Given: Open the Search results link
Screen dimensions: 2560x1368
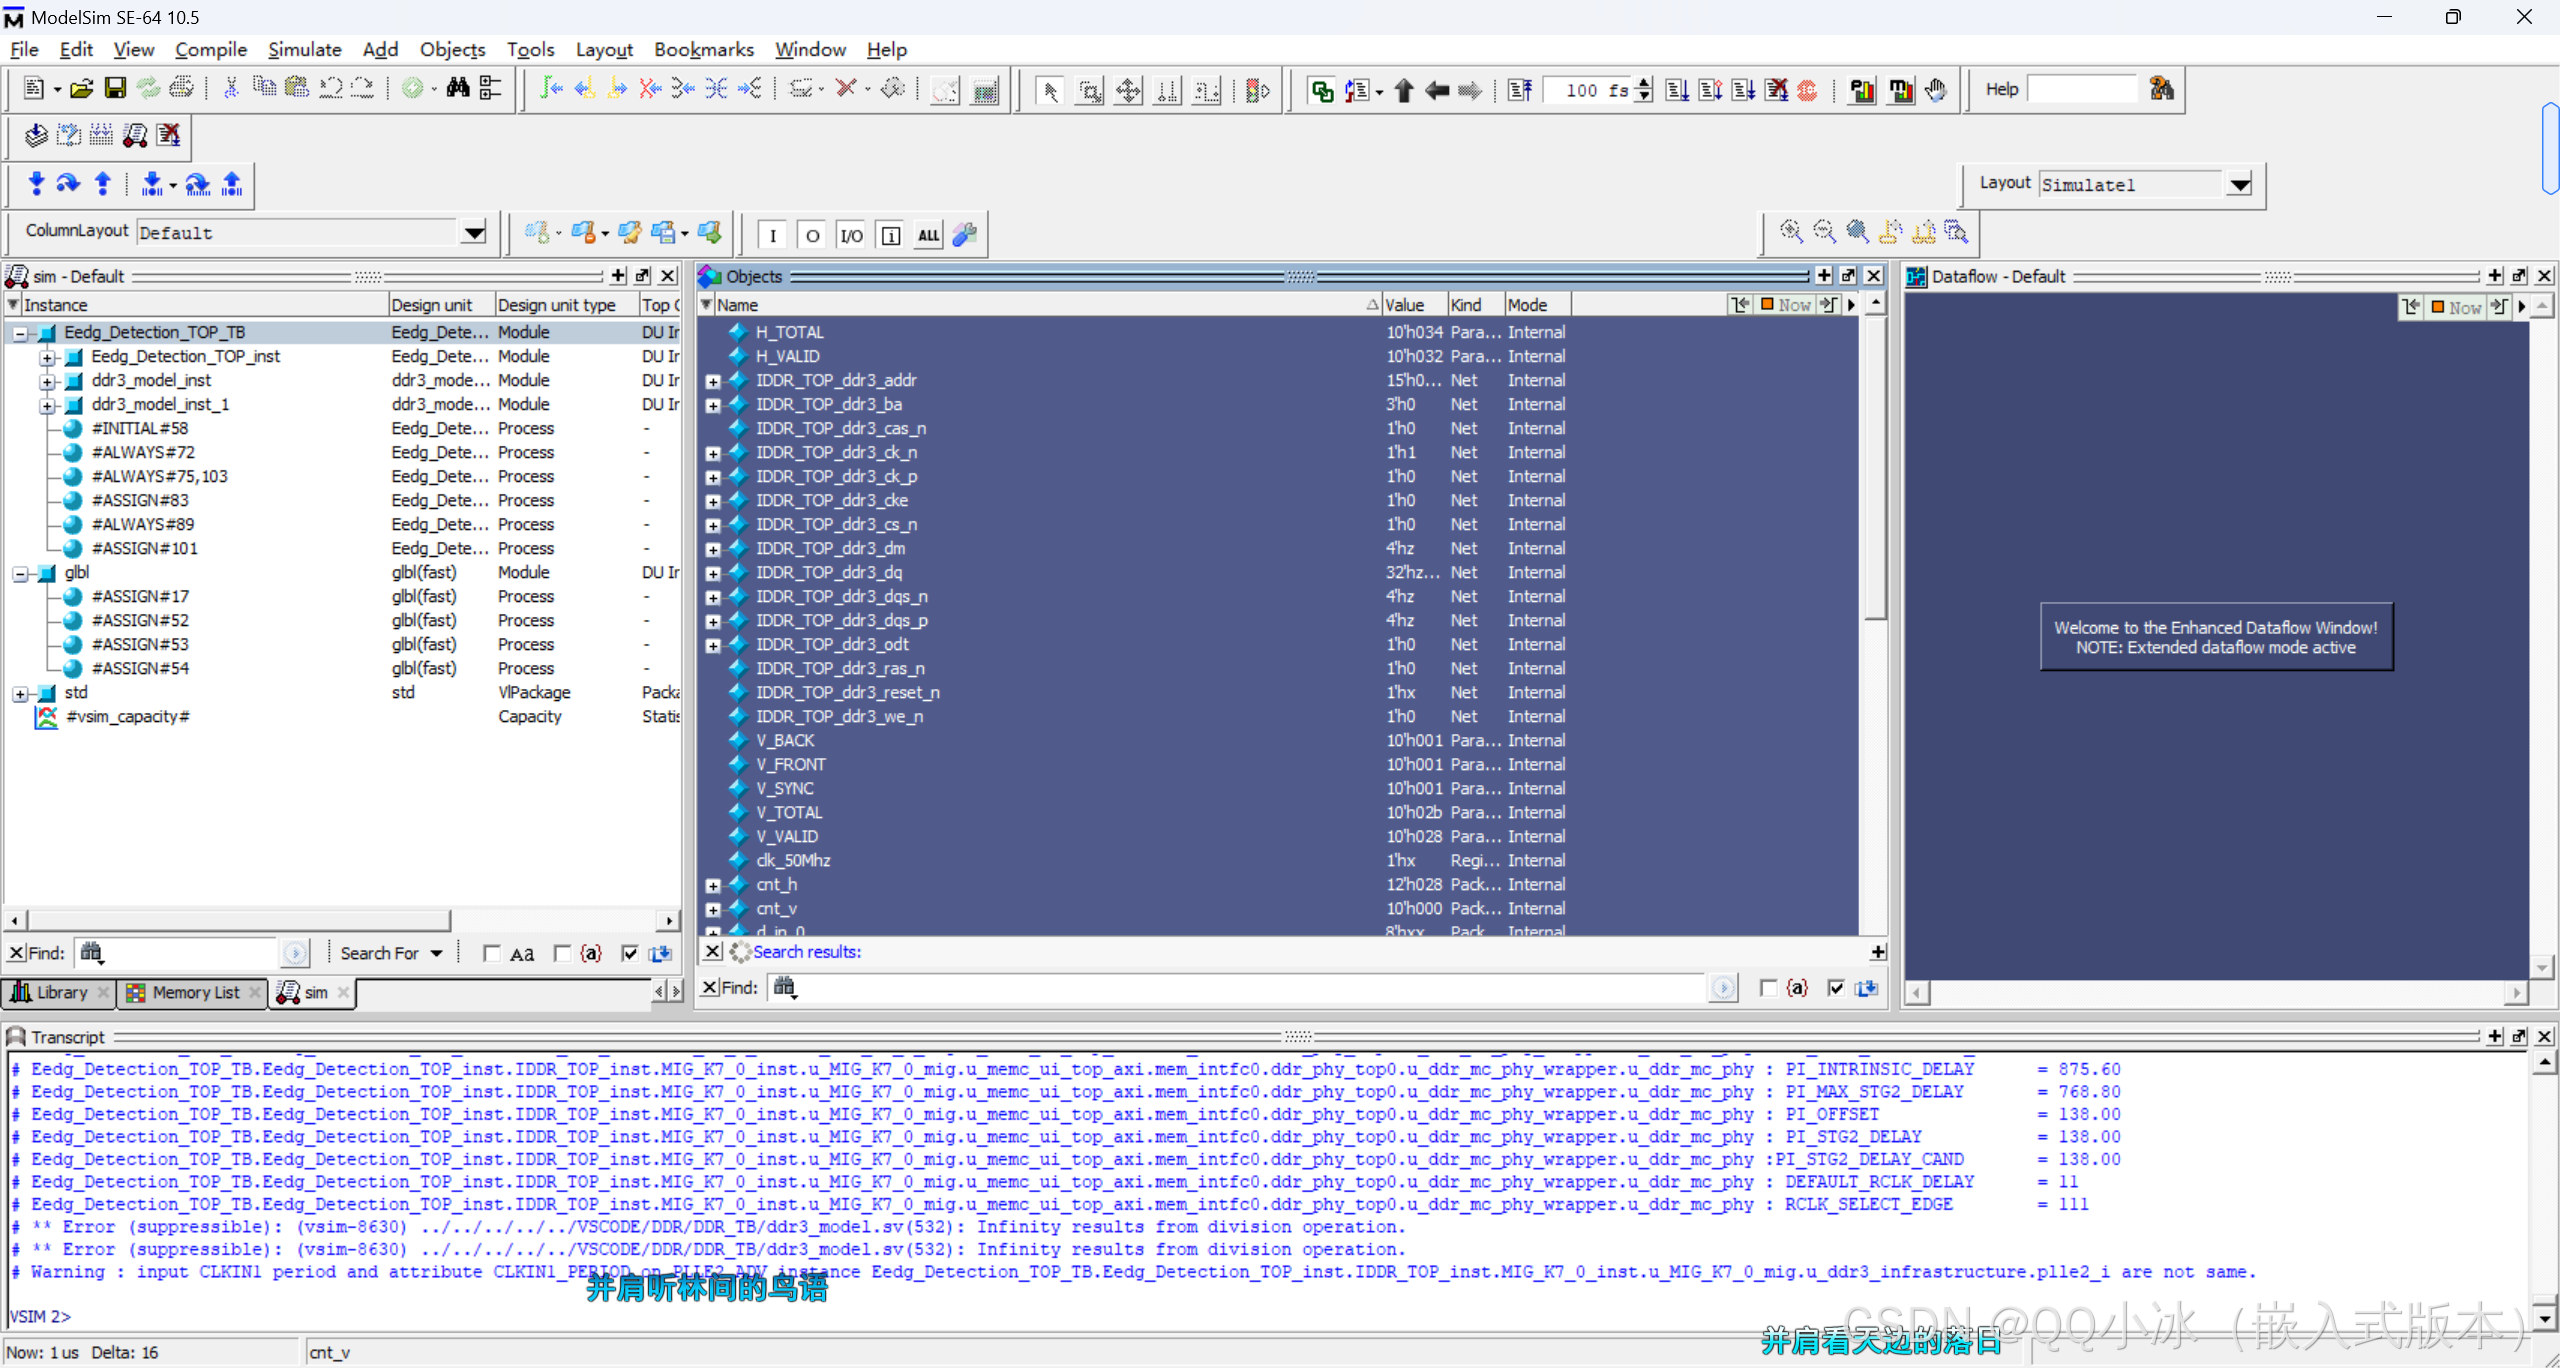Looking at the screenshot, I should (807, 951).
